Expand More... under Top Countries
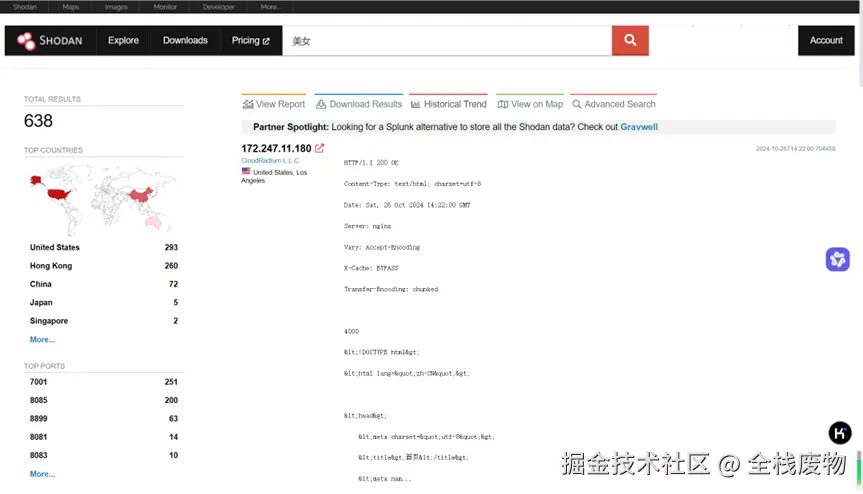Viewport: 863px width, 494px height. 42,339
